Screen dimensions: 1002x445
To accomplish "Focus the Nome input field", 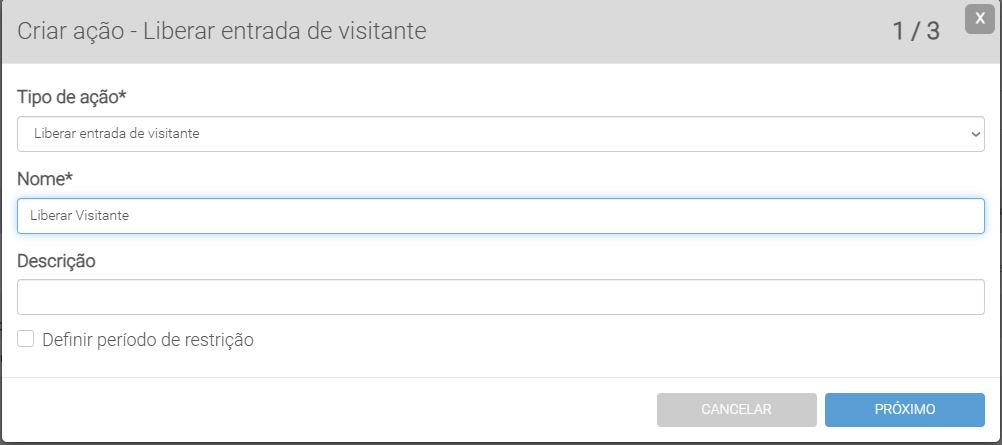I will click(x=500, y=216).
